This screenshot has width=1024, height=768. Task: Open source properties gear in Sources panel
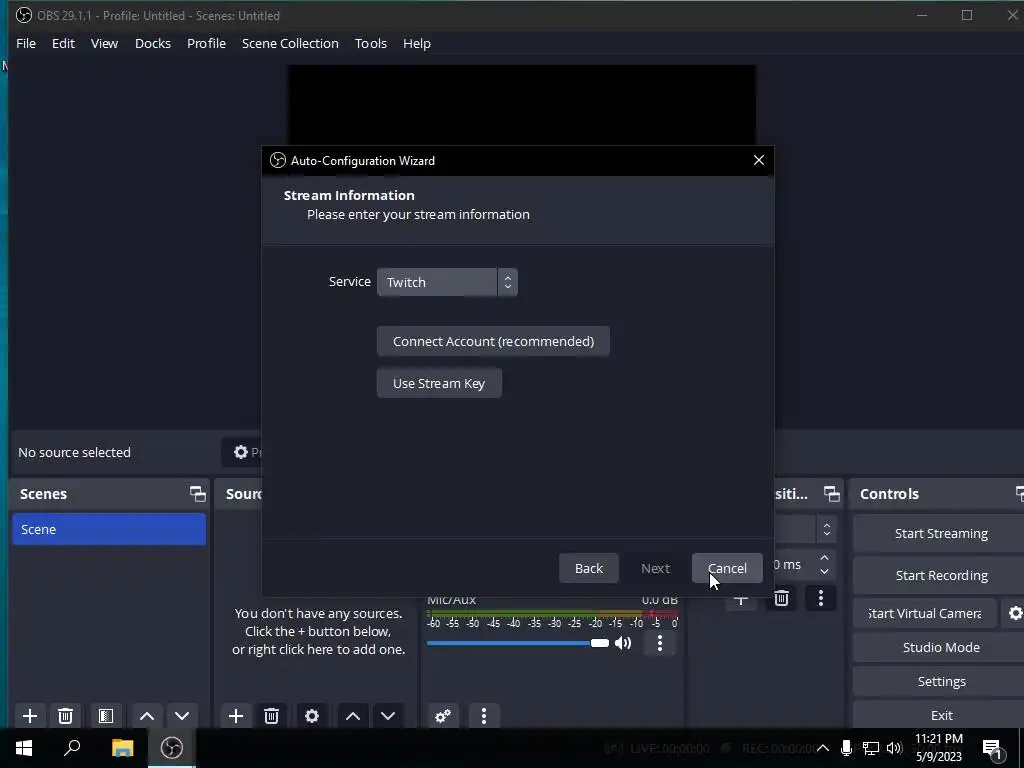(x=312, y=716)
